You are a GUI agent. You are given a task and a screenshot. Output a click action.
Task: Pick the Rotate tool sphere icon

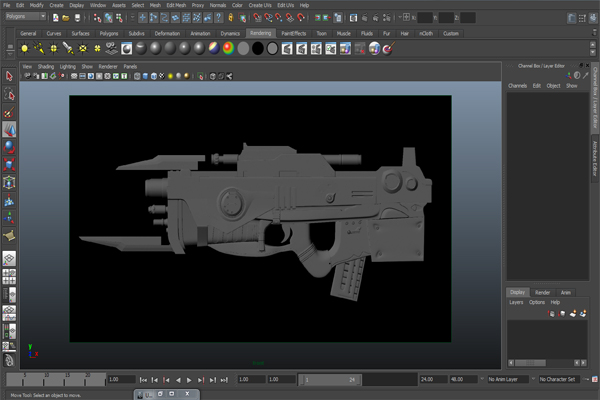click(9, 147)
